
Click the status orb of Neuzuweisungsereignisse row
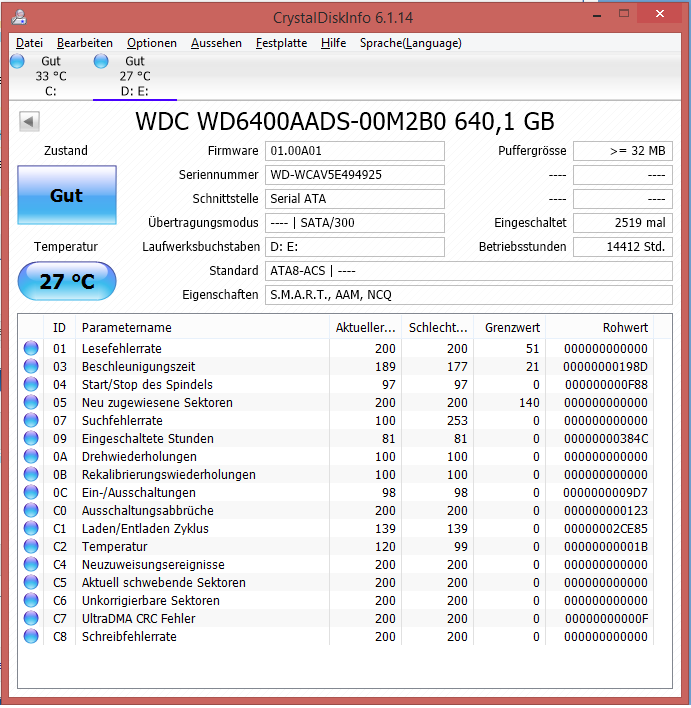[31, 564]
